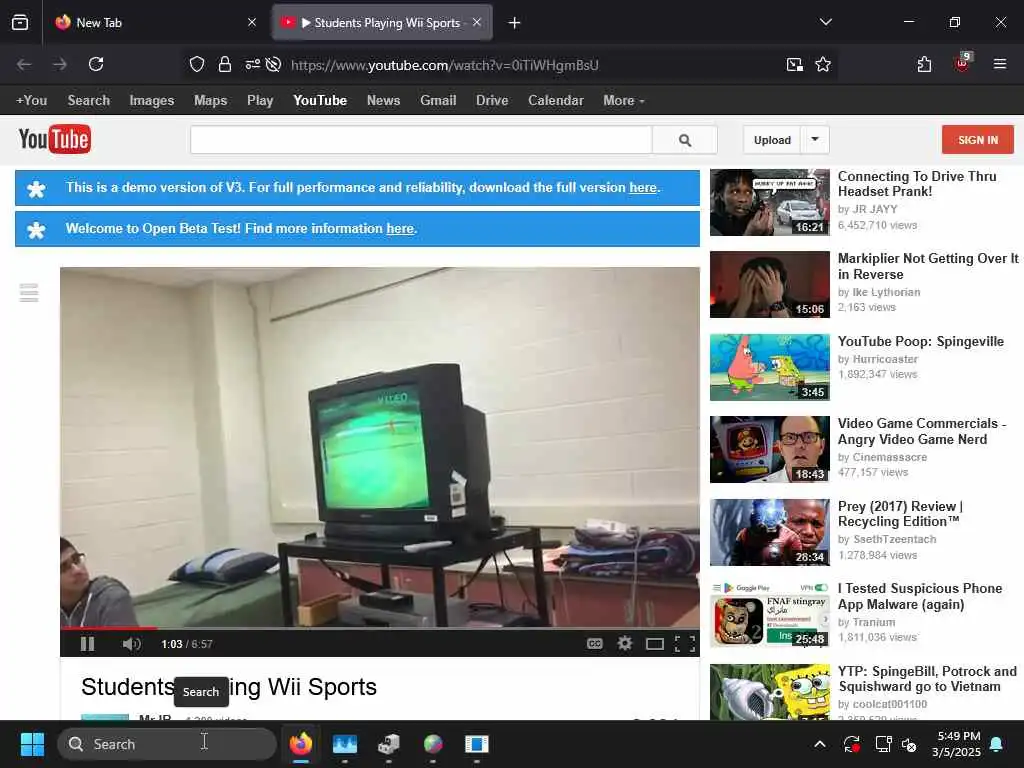Screen dimensions: 1024x768
Task: Open video settings gear
Action: coord(625,644)
